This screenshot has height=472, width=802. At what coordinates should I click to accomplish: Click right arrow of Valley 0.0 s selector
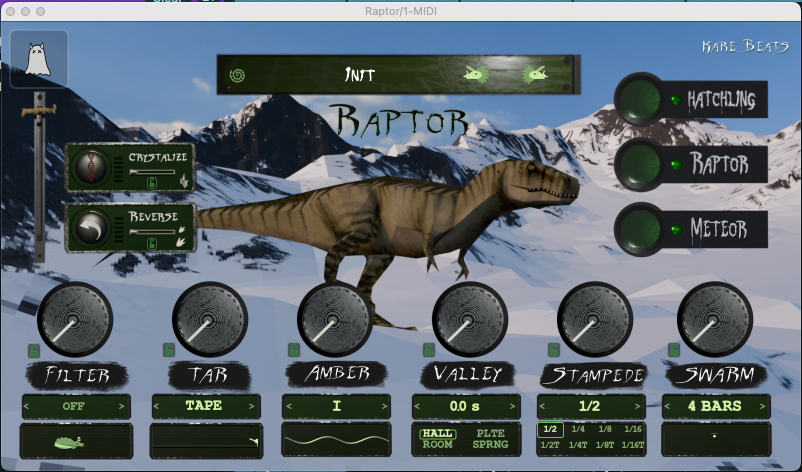513,407
